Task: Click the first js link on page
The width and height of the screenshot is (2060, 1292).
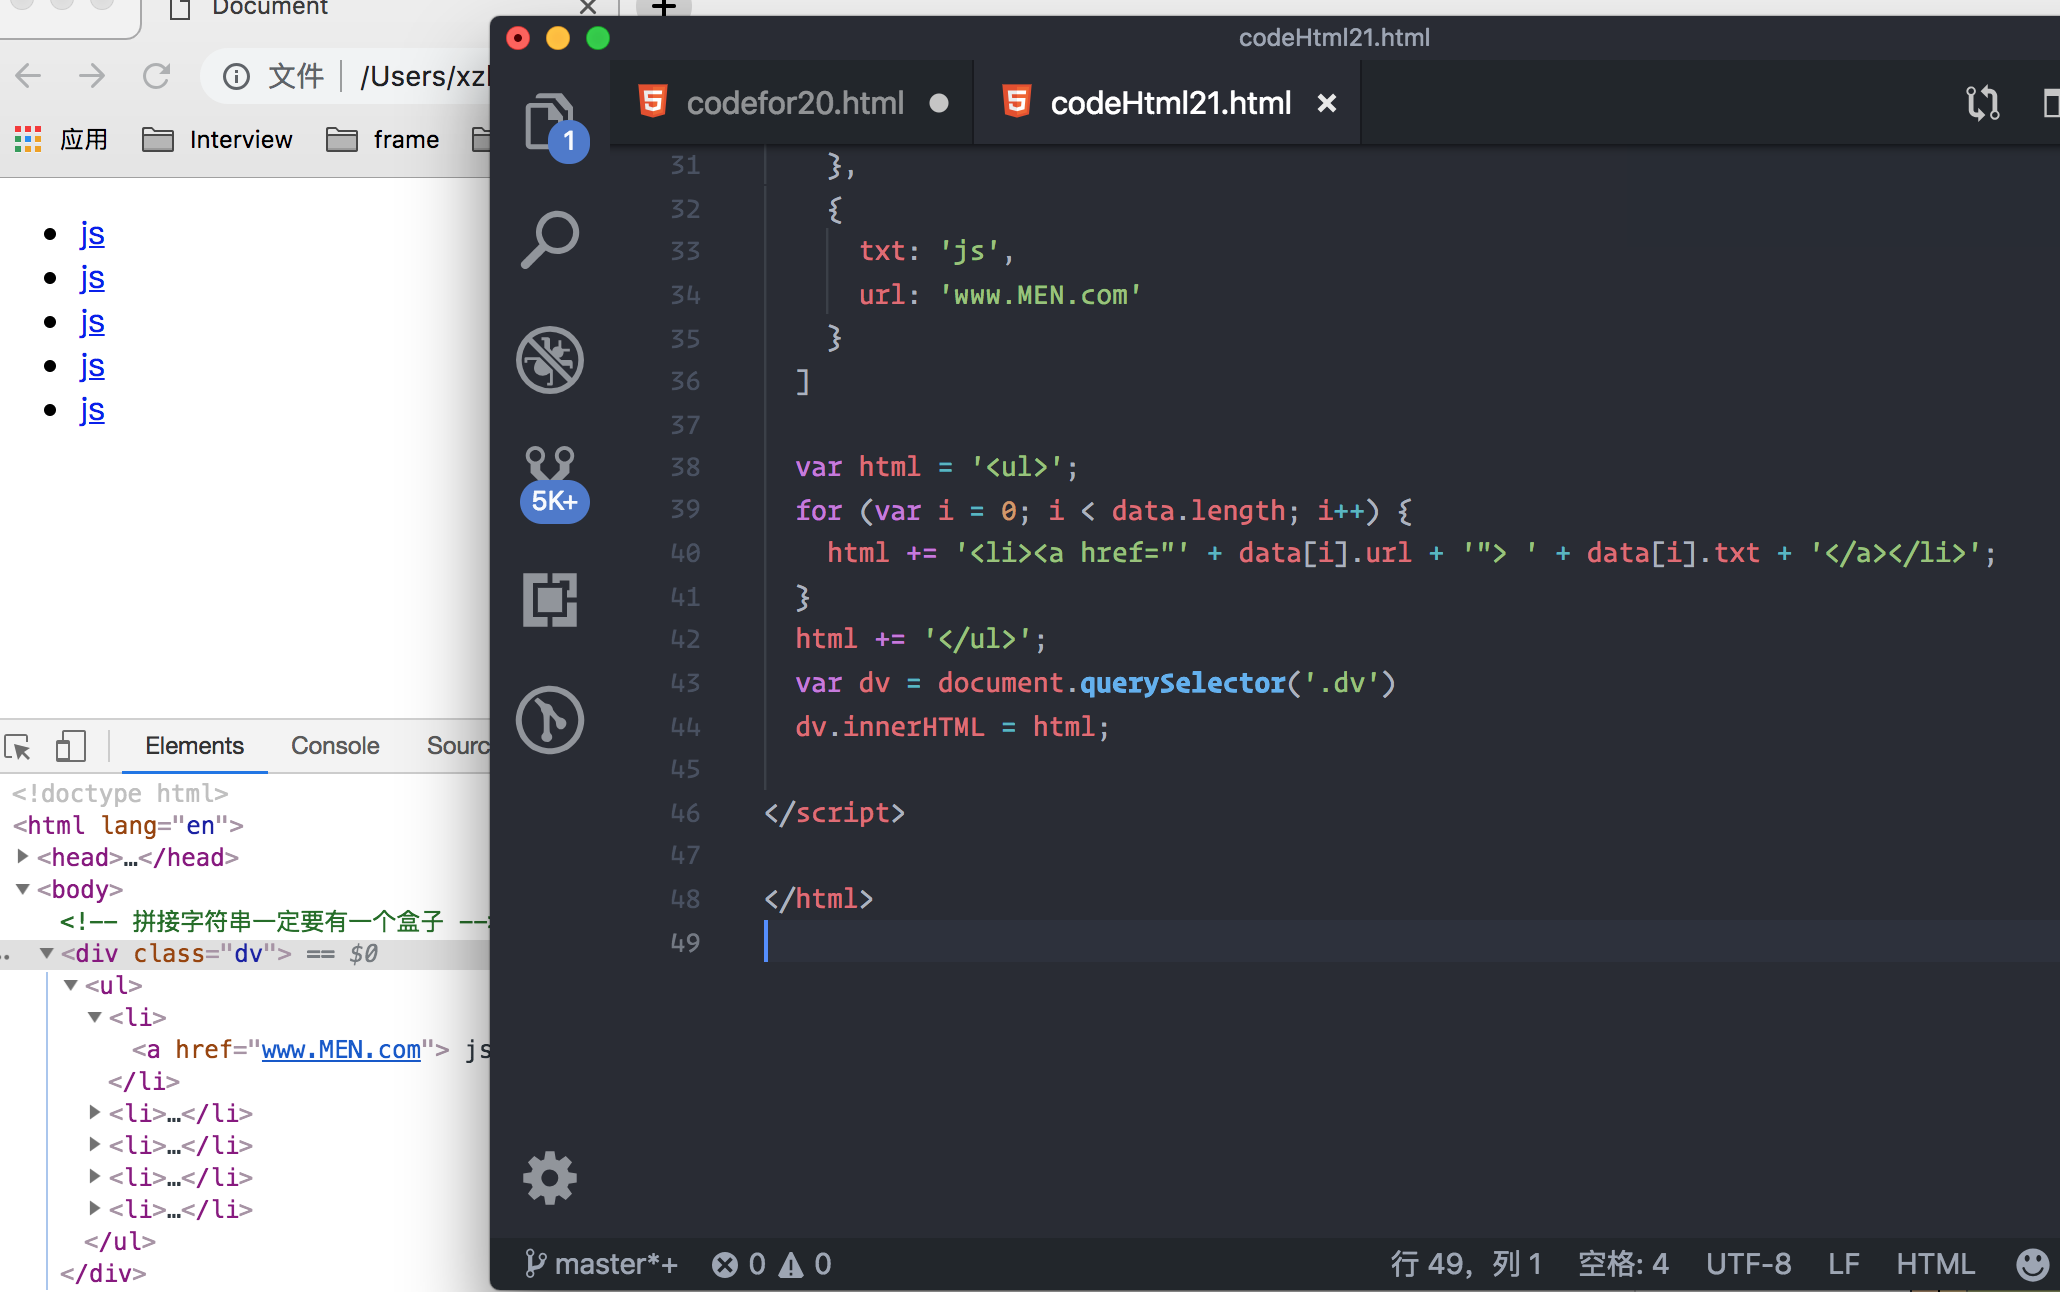Action: (92, 234)
